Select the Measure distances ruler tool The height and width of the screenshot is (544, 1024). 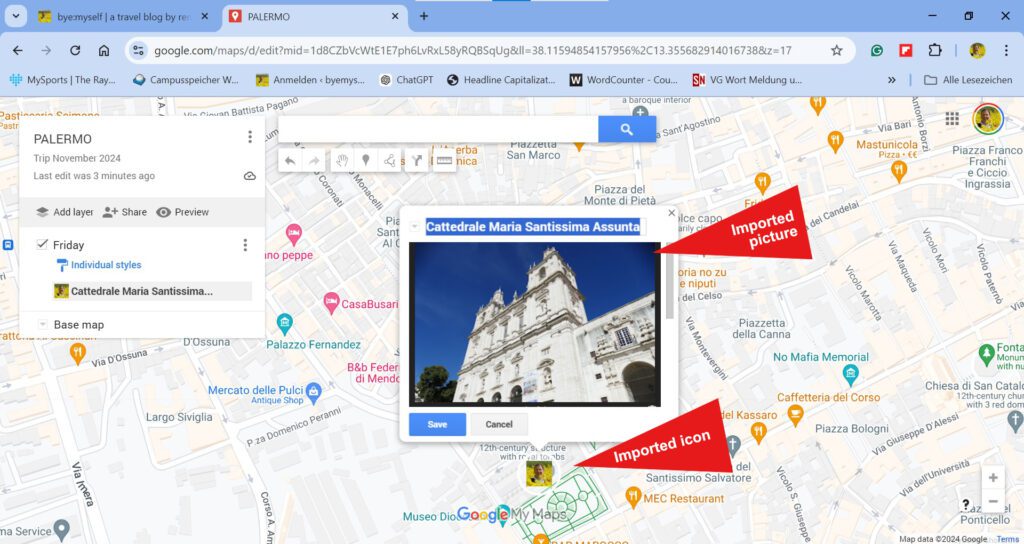pos(444,161)
